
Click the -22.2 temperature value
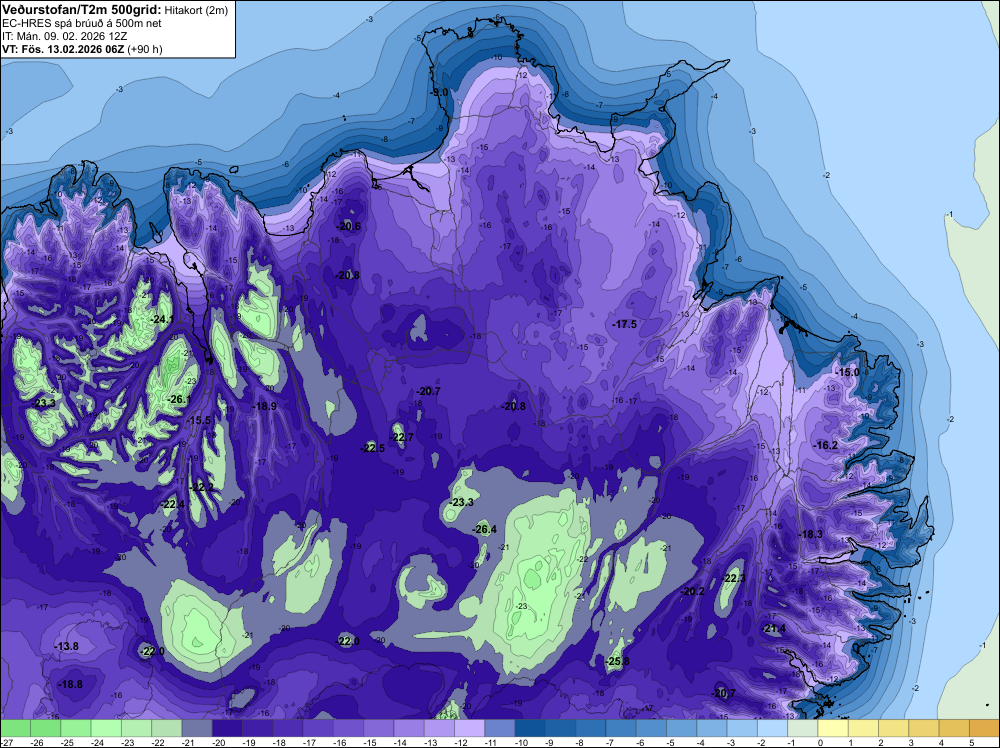pyautogui.click(x=202, y=487)
